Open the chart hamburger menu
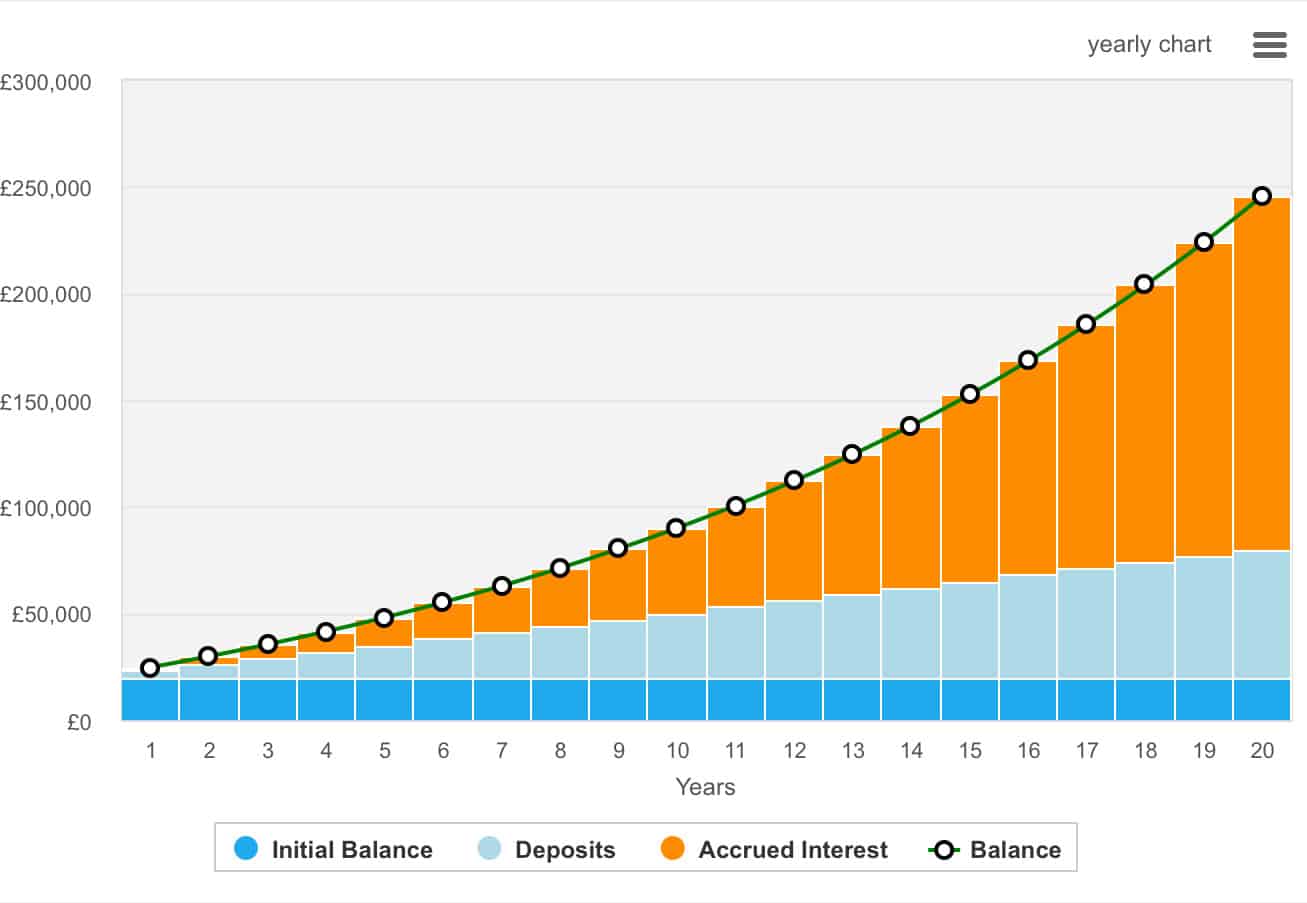The width and height of the screenshot is (1307, 903). click(x=1269, y=45)
